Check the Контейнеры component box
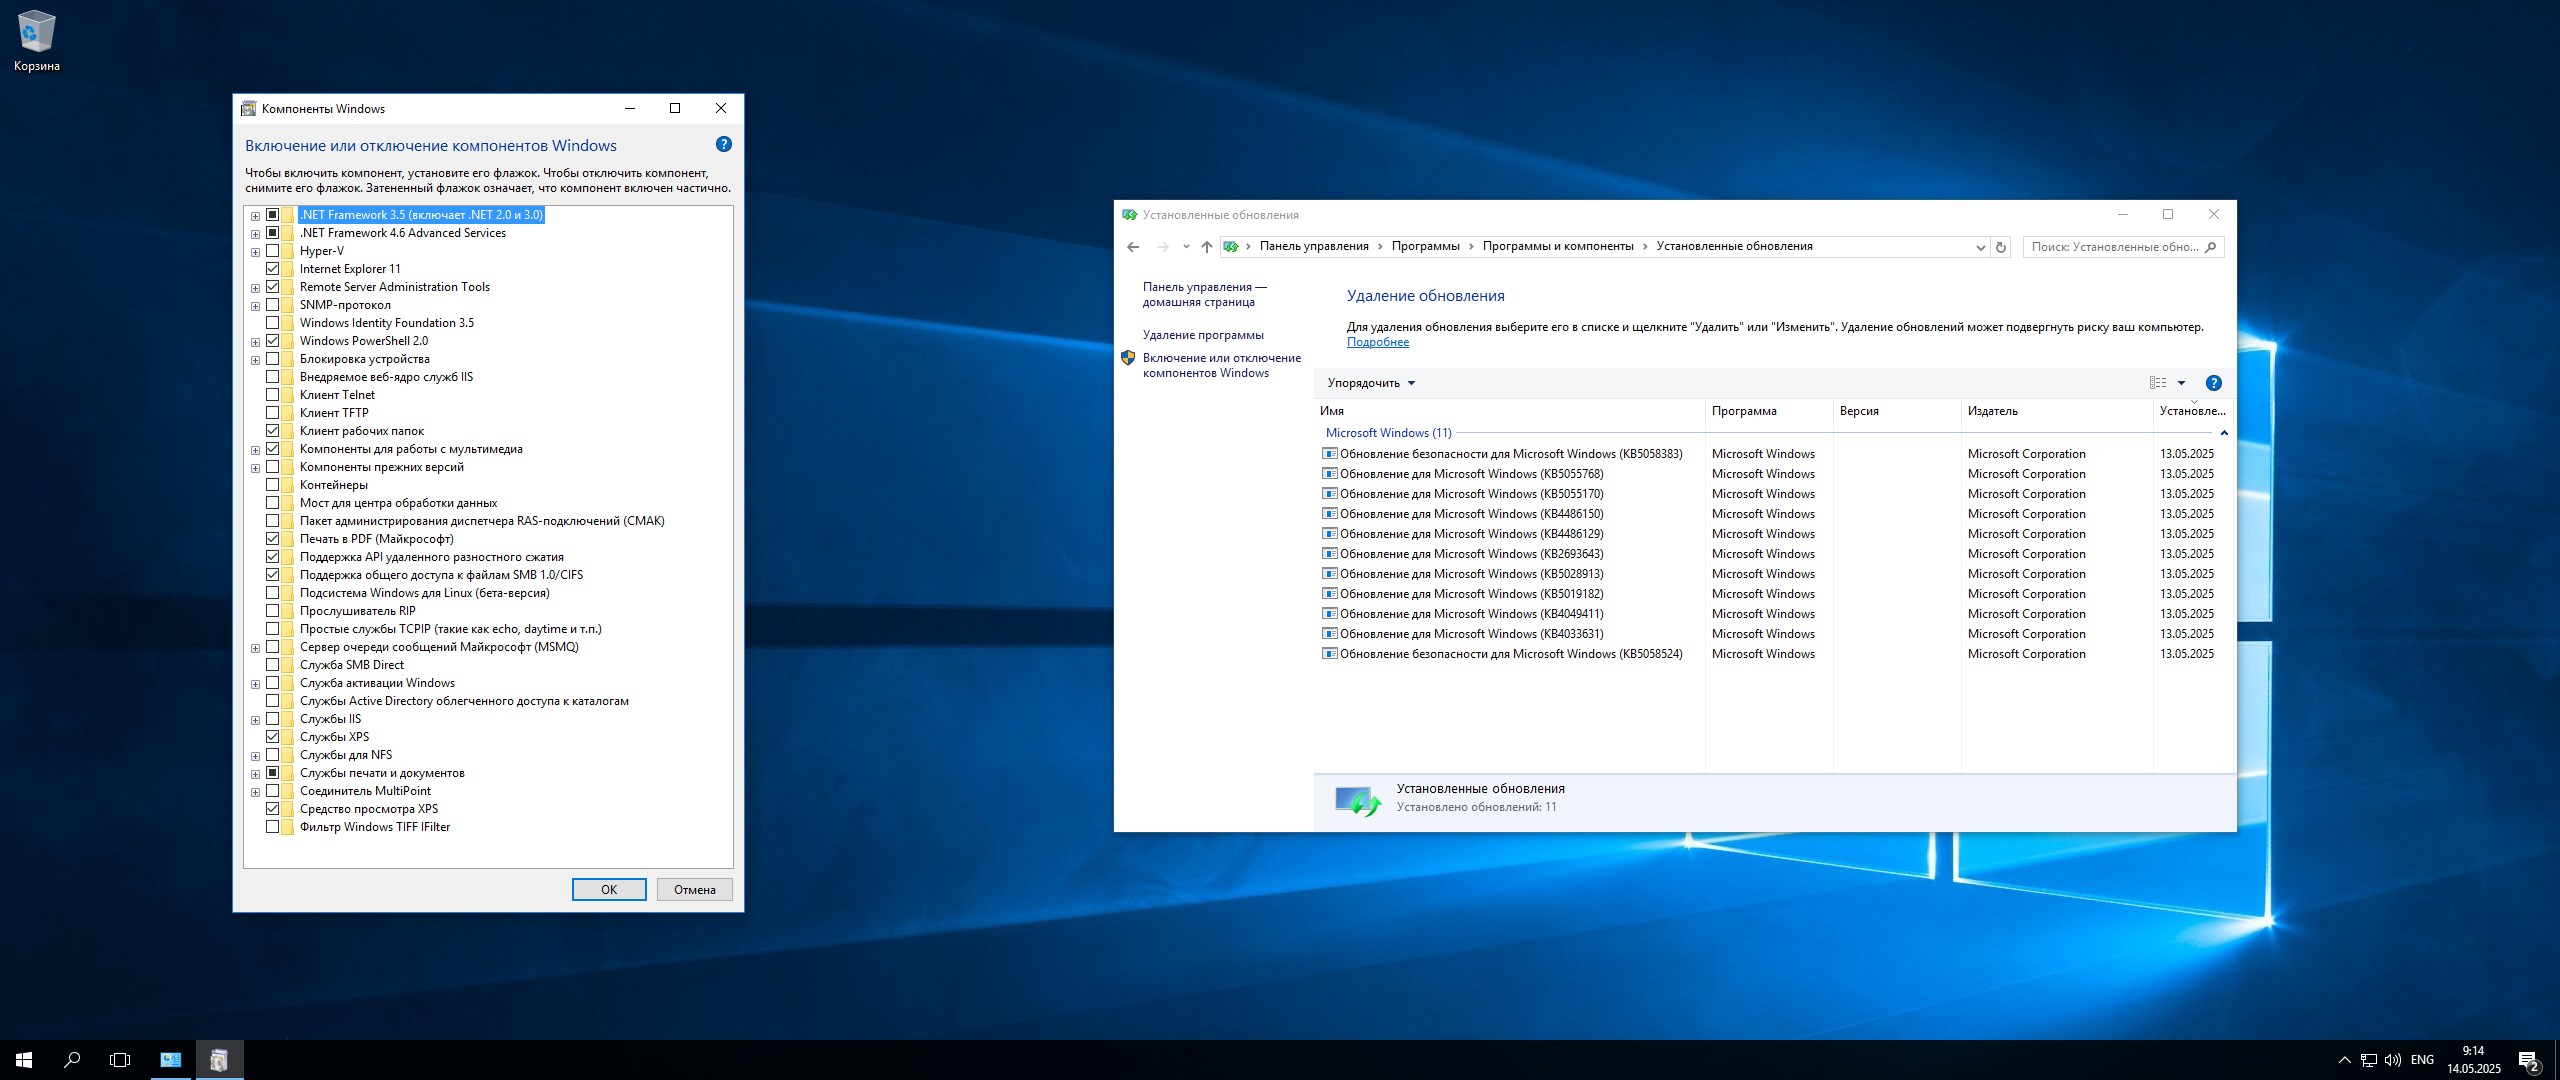 tap(272, 485)
